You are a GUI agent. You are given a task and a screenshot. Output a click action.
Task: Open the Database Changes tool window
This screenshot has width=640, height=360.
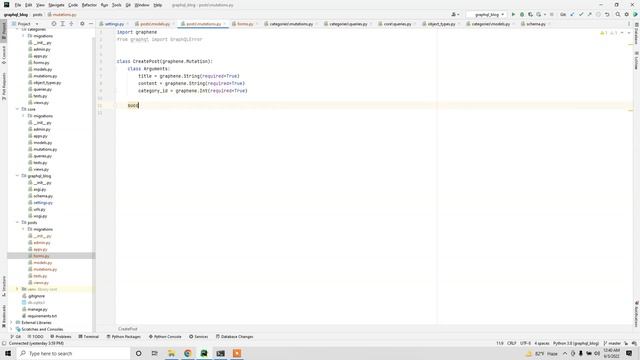(x=234, y=337)
